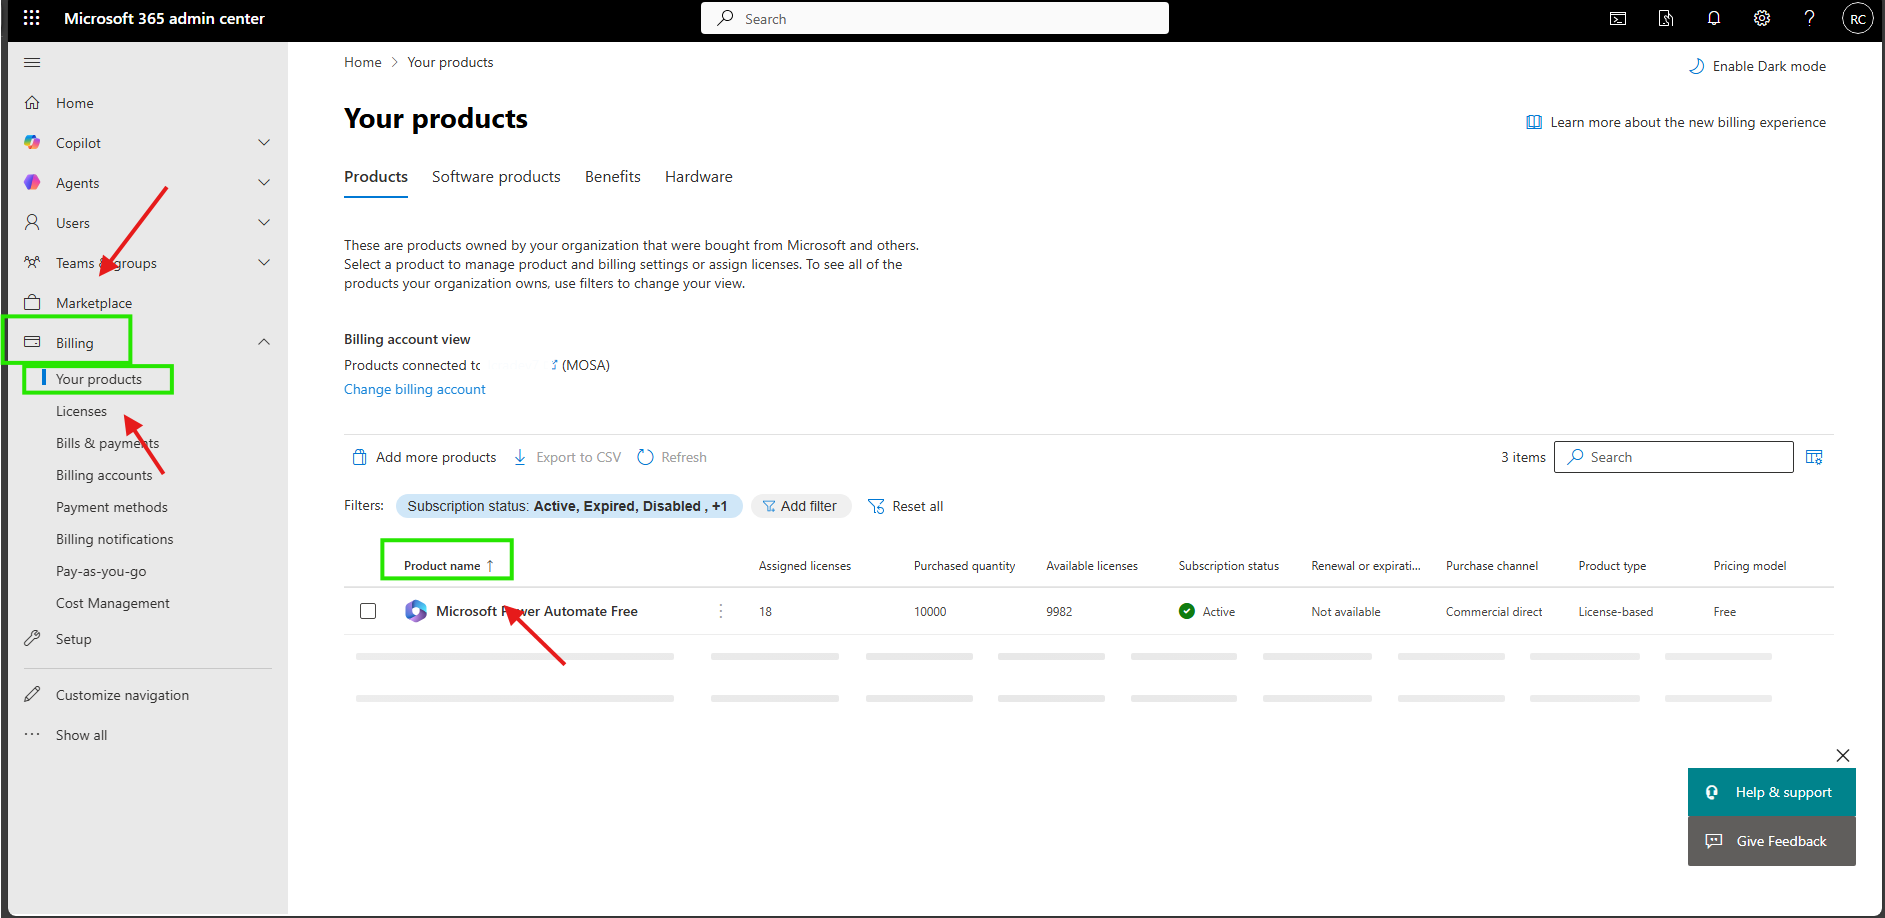The image size is (1885, 918).
Task: Switch to the Software products tab
Action: pos(496,177)
